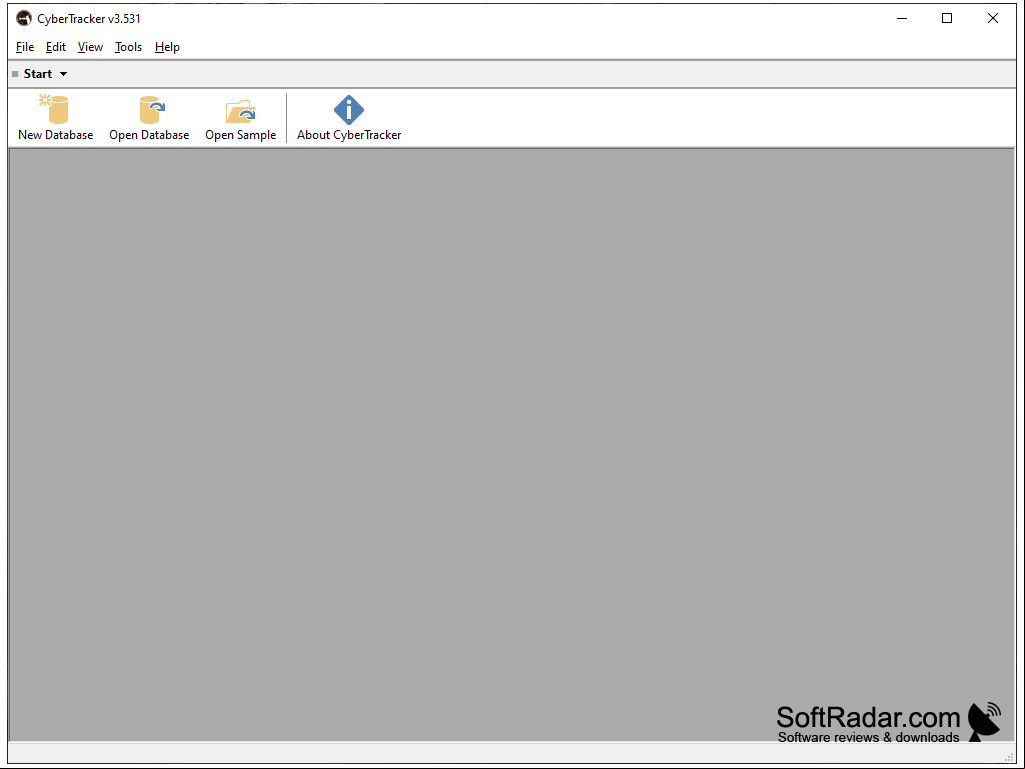1025x769 pixels.
Task: Open the Tools menu
Action: pyautogui.click(x=128, y=47)
